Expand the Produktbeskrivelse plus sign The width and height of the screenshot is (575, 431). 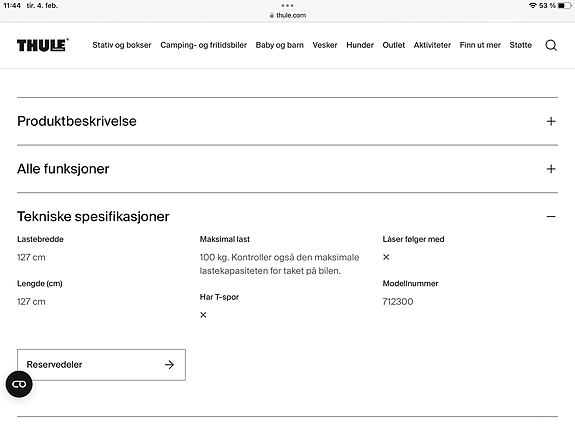point(551,121)
